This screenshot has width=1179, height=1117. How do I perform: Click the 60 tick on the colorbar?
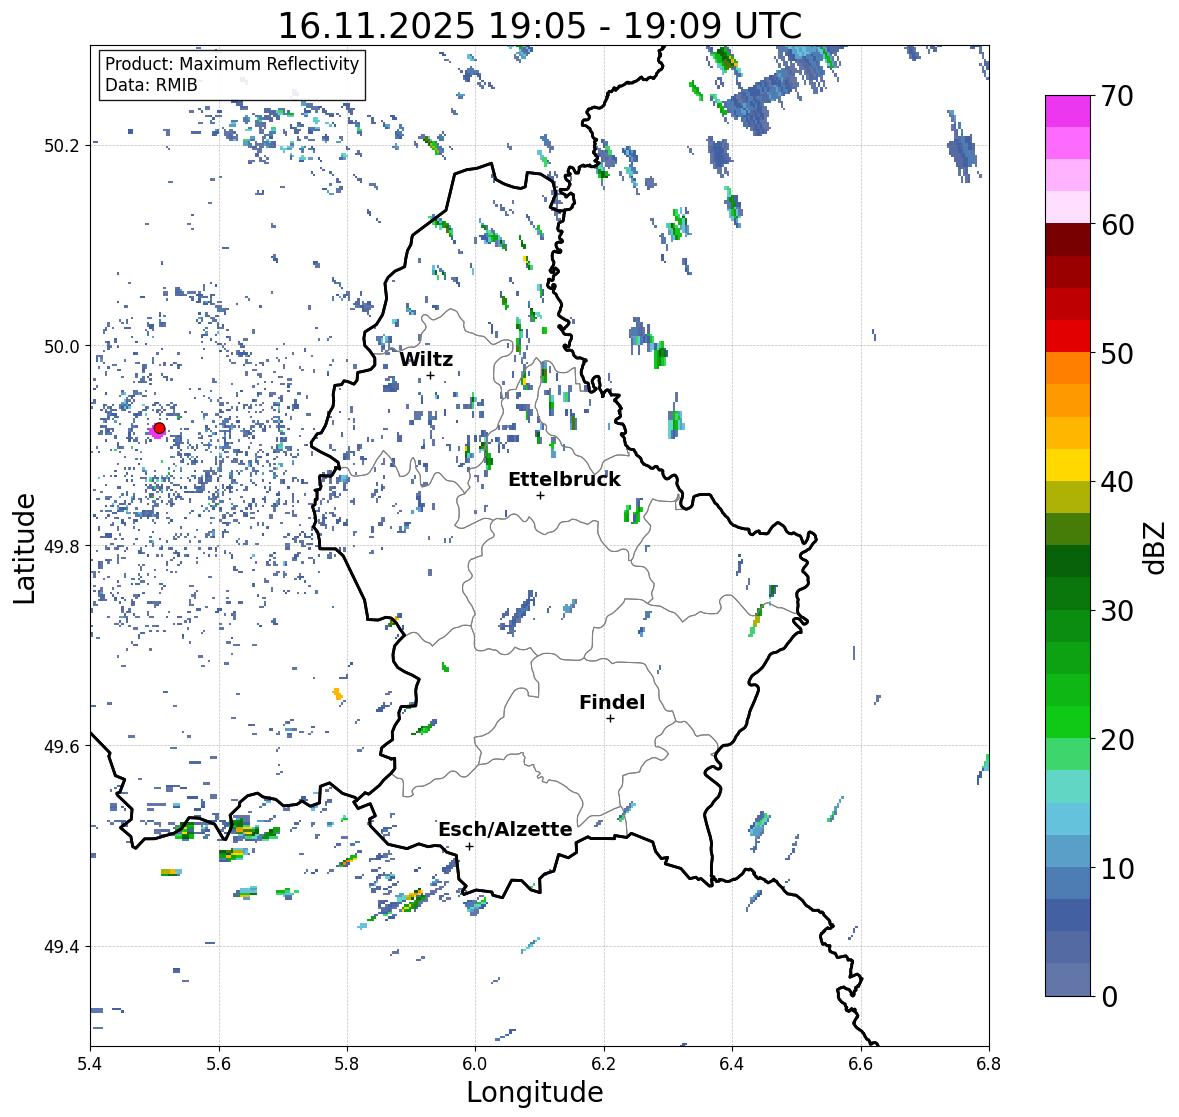(1117, 225)
